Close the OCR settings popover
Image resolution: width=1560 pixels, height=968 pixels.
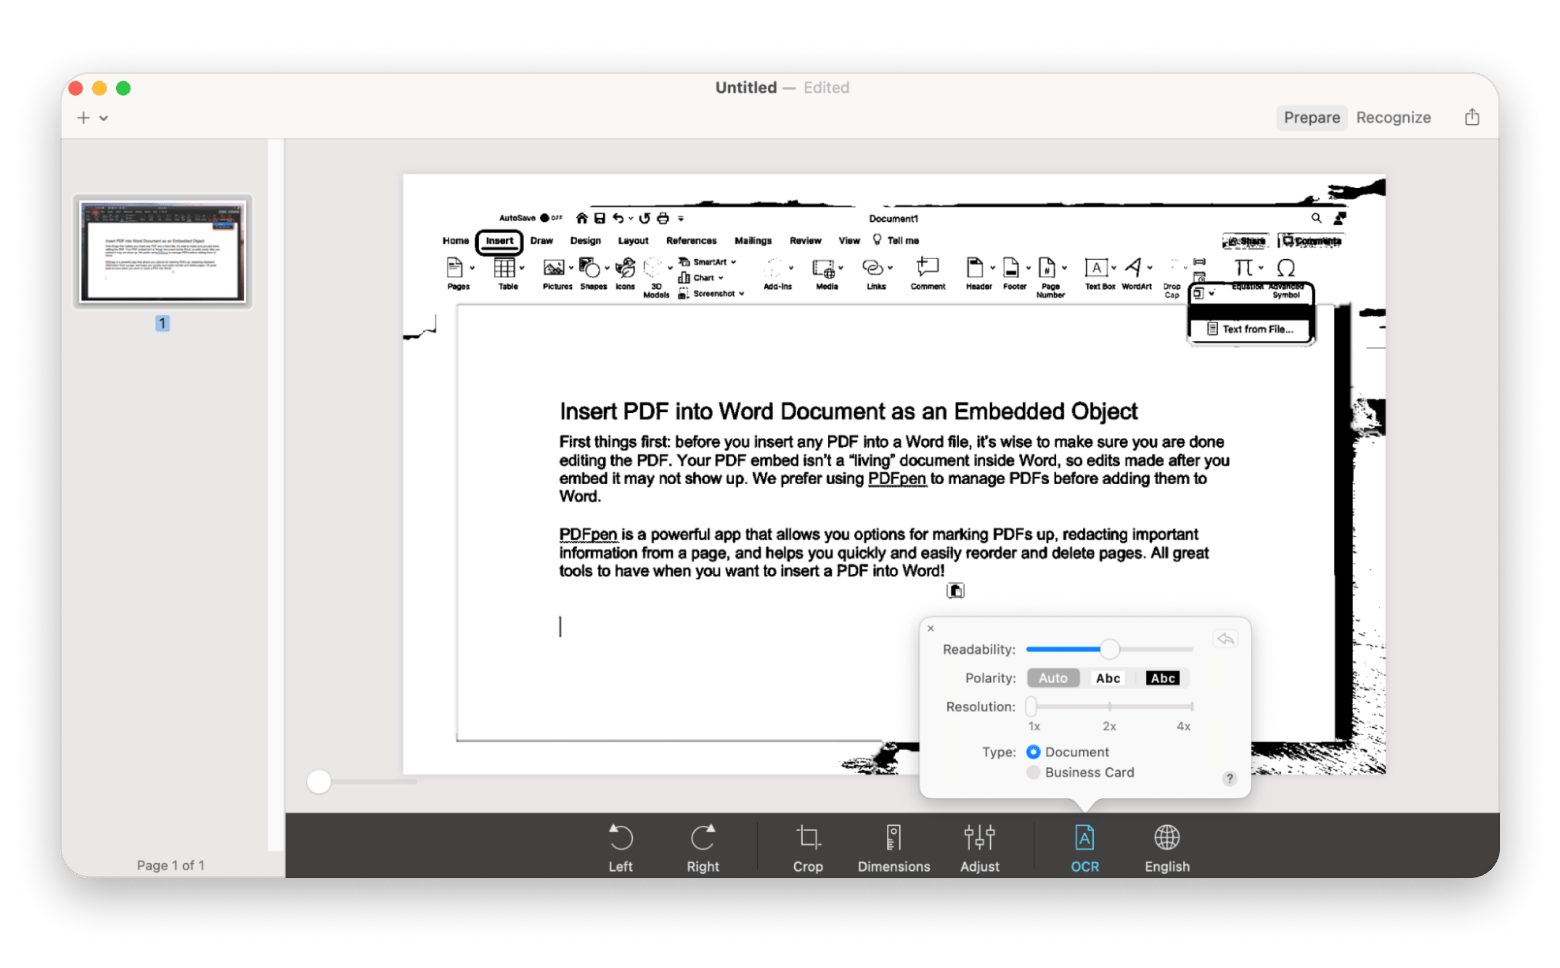pyautogui.click(x=931, y=628)
